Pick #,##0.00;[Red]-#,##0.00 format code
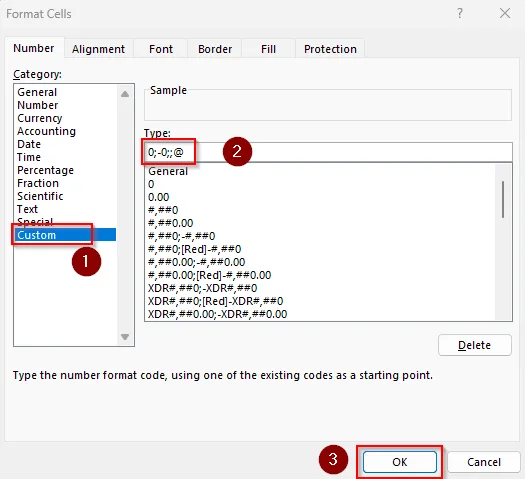The width and height of the screenshot is (525, 479). click(x=321, y=275)
